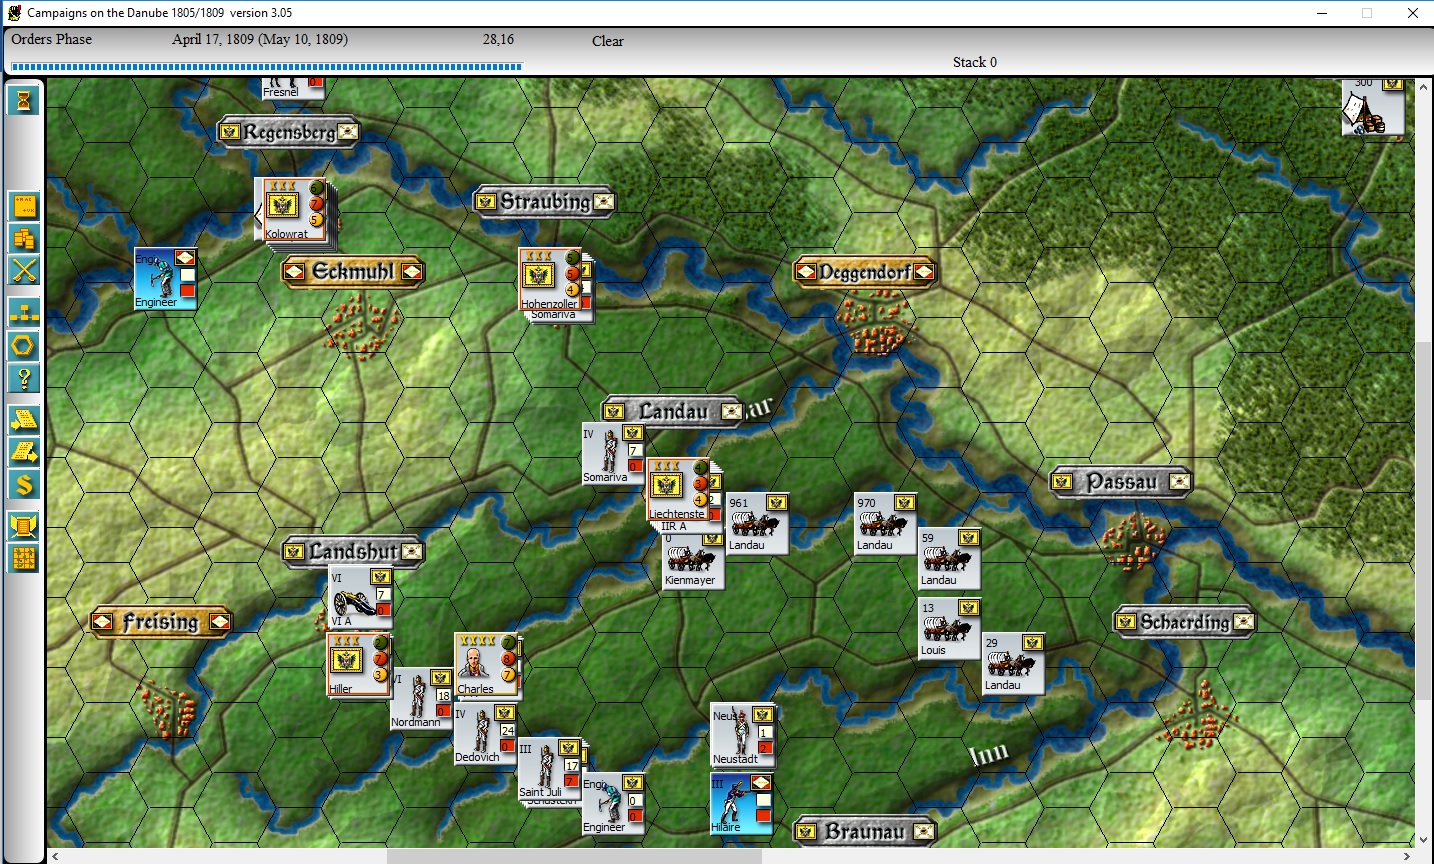Open the question mark help icon
The image size is (1434, 864).
click(24, 378)
